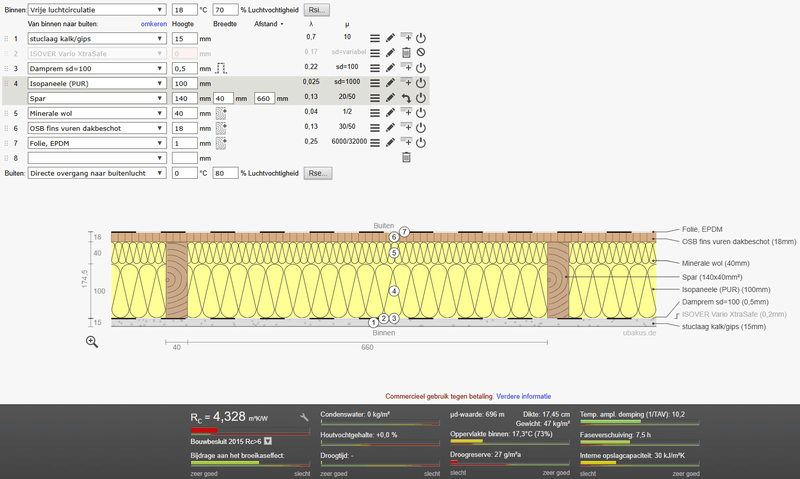Open the stuclaag kalk/gips material dropdown

point(97,38)
